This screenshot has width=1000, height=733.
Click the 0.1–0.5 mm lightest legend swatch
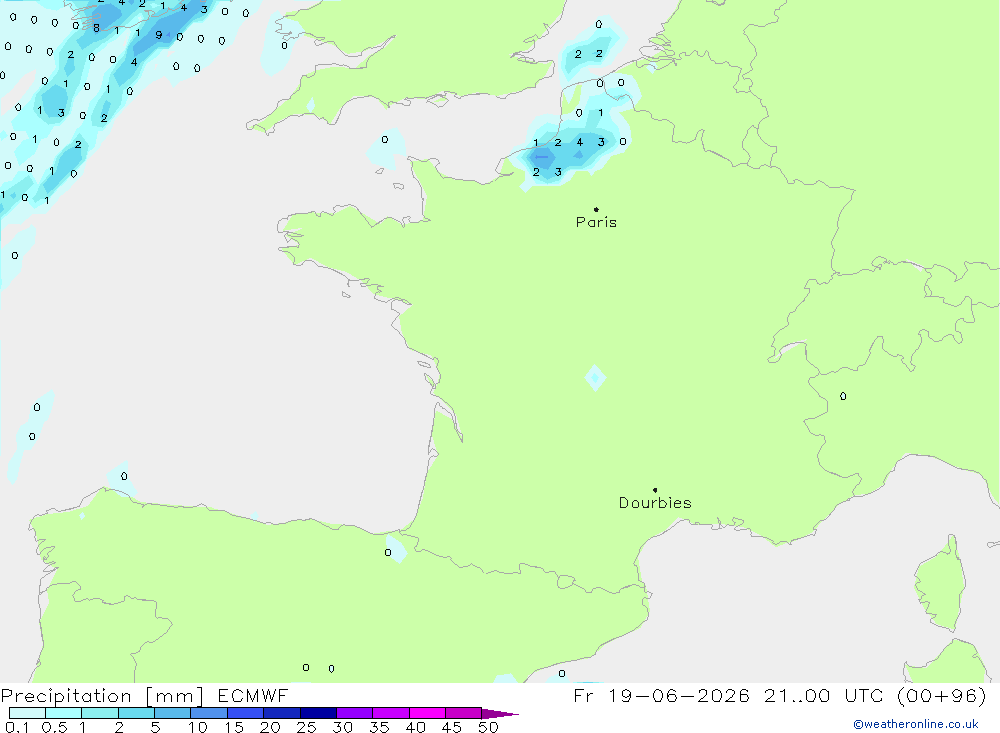click(x=27, y=713)
